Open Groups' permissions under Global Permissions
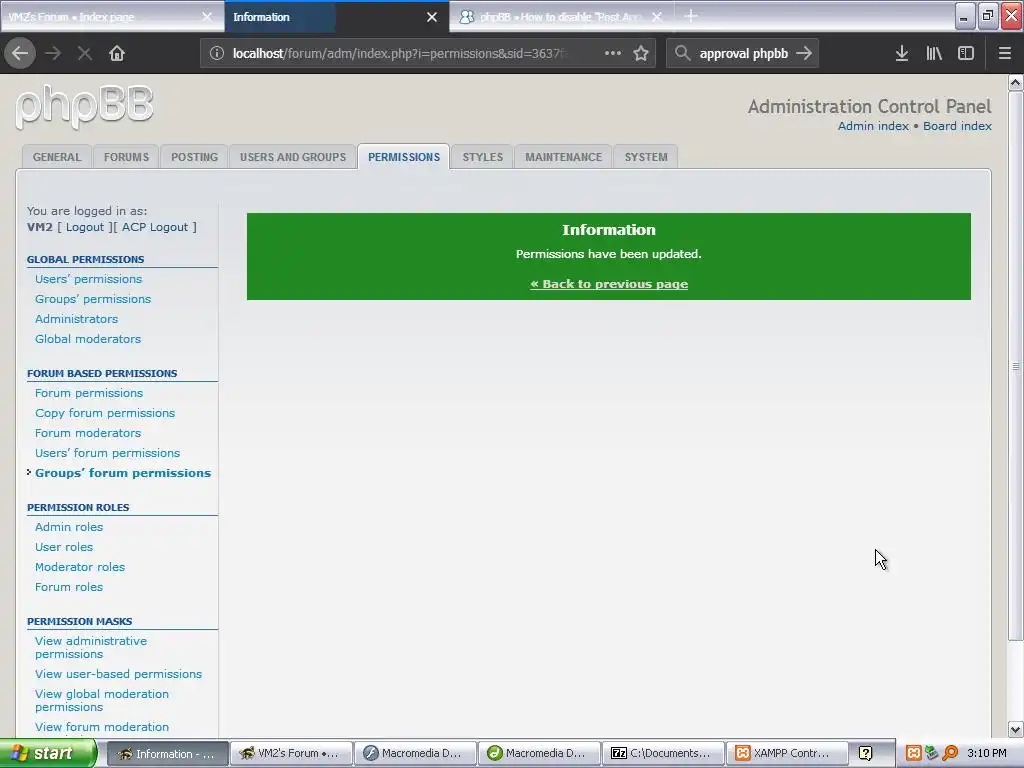 pos(93,298)
